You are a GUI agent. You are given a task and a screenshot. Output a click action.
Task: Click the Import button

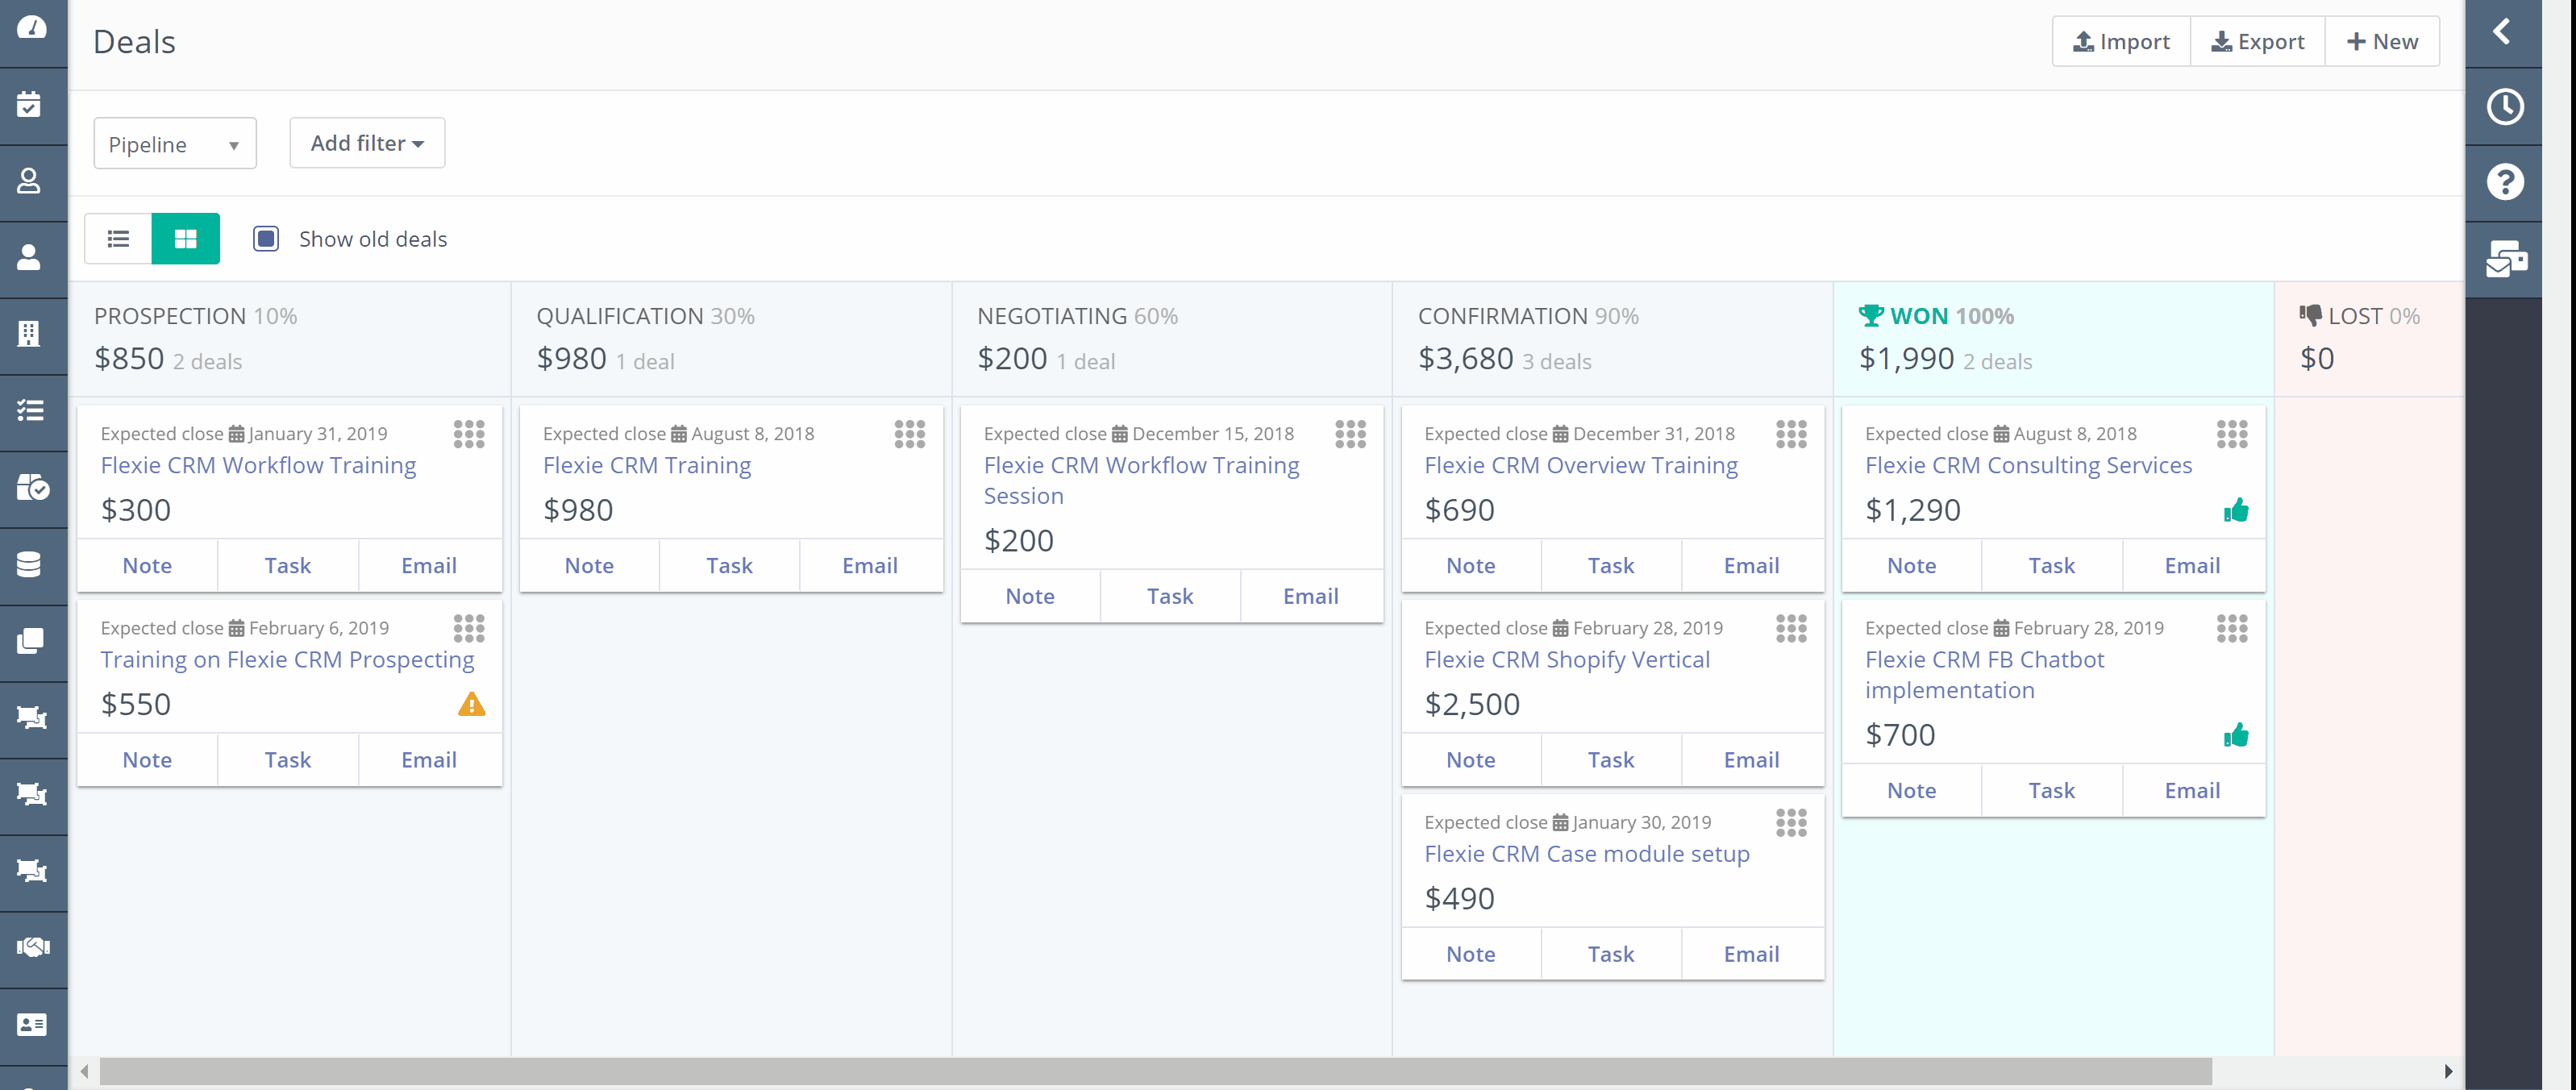[2121, 42]
